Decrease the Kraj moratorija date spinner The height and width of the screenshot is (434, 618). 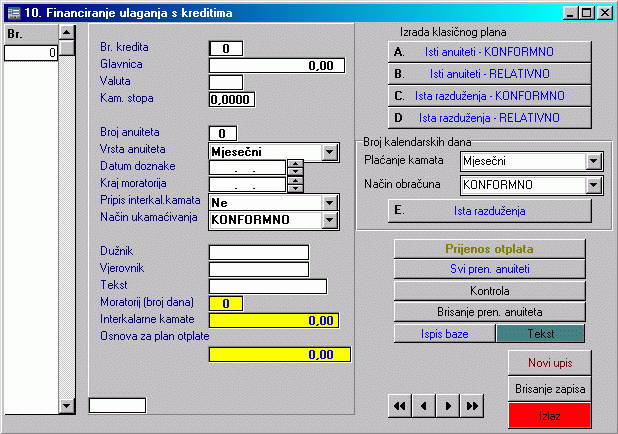tap(295, 188)
